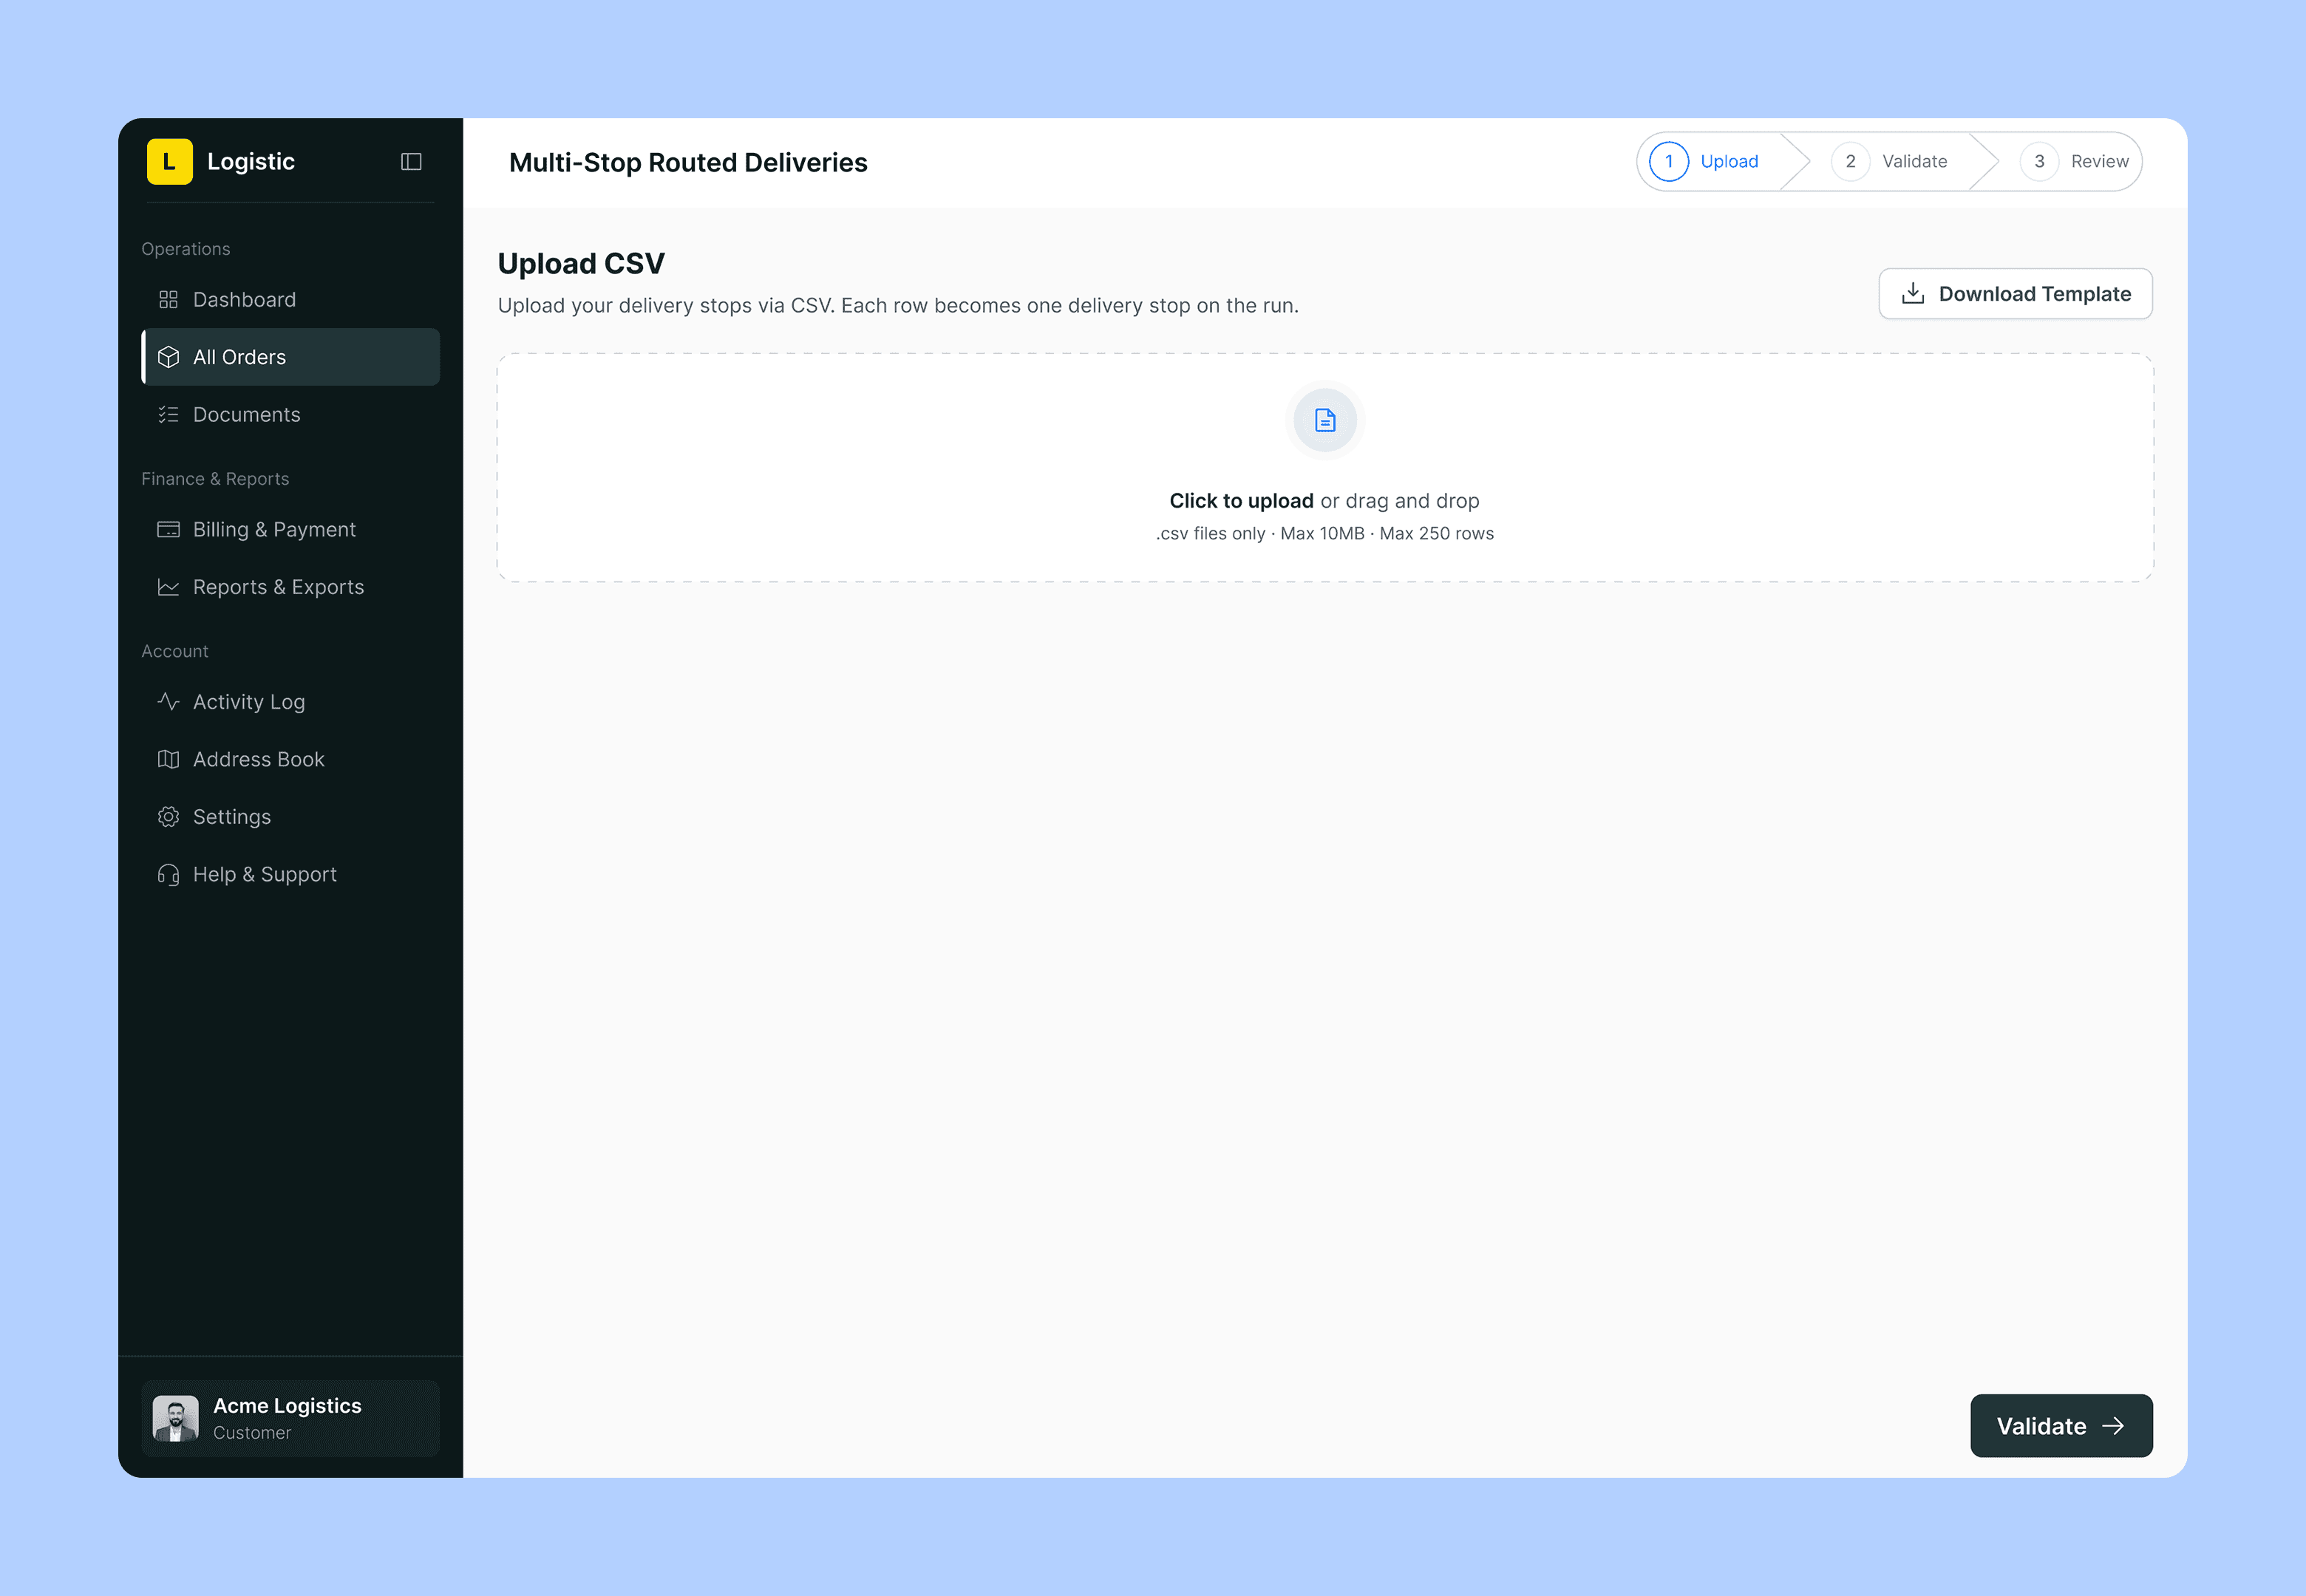
Task: Click the yellow Logistic logo icon
Action: 169,161
